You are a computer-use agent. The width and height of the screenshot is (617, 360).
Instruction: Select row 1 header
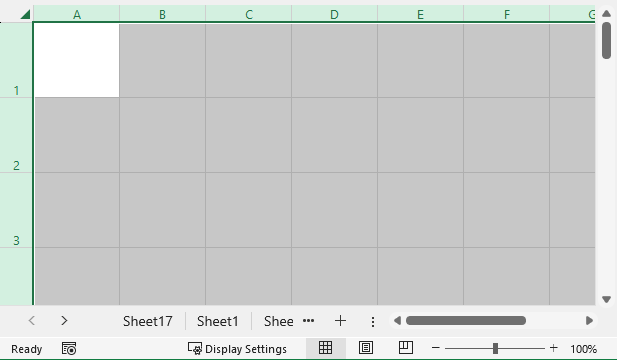coord(16,60)
